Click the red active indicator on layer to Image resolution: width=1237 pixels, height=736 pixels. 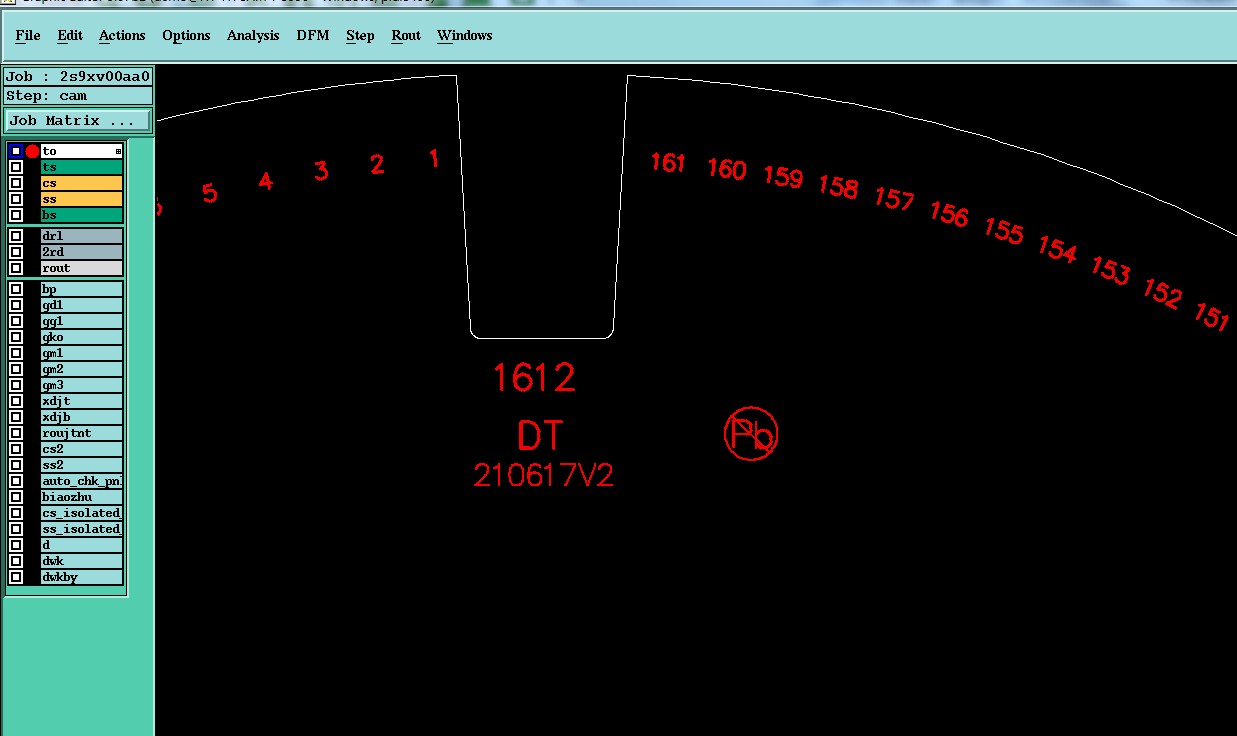(32, 151)
